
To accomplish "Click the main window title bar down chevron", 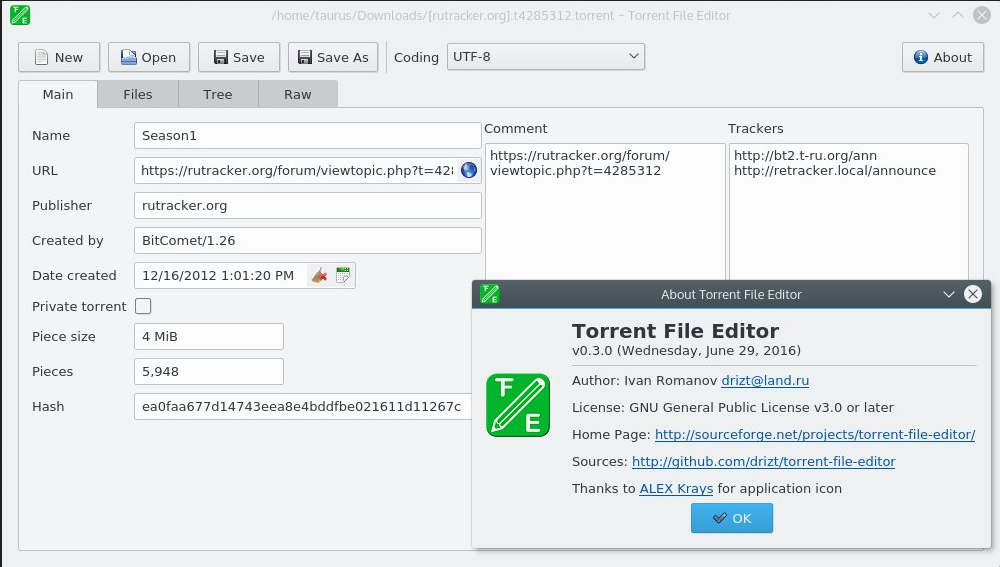I will point(934,15).
